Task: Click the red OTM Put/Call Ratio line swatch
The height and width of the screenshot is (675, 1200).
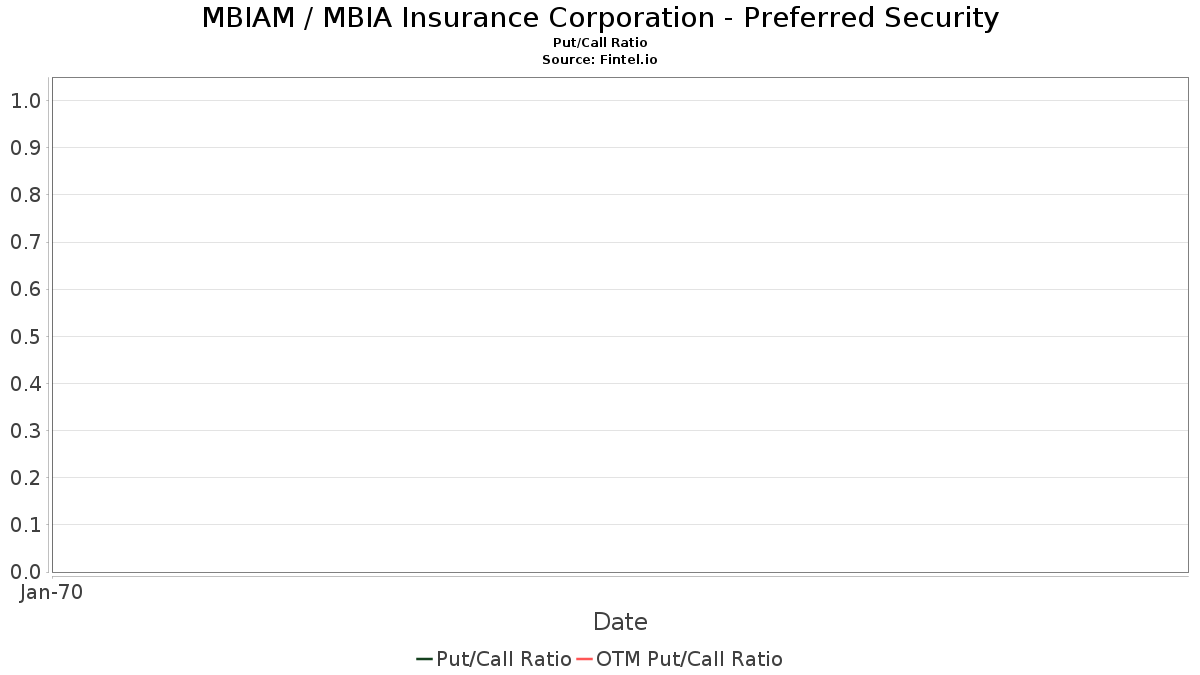Action: point(584,659)
